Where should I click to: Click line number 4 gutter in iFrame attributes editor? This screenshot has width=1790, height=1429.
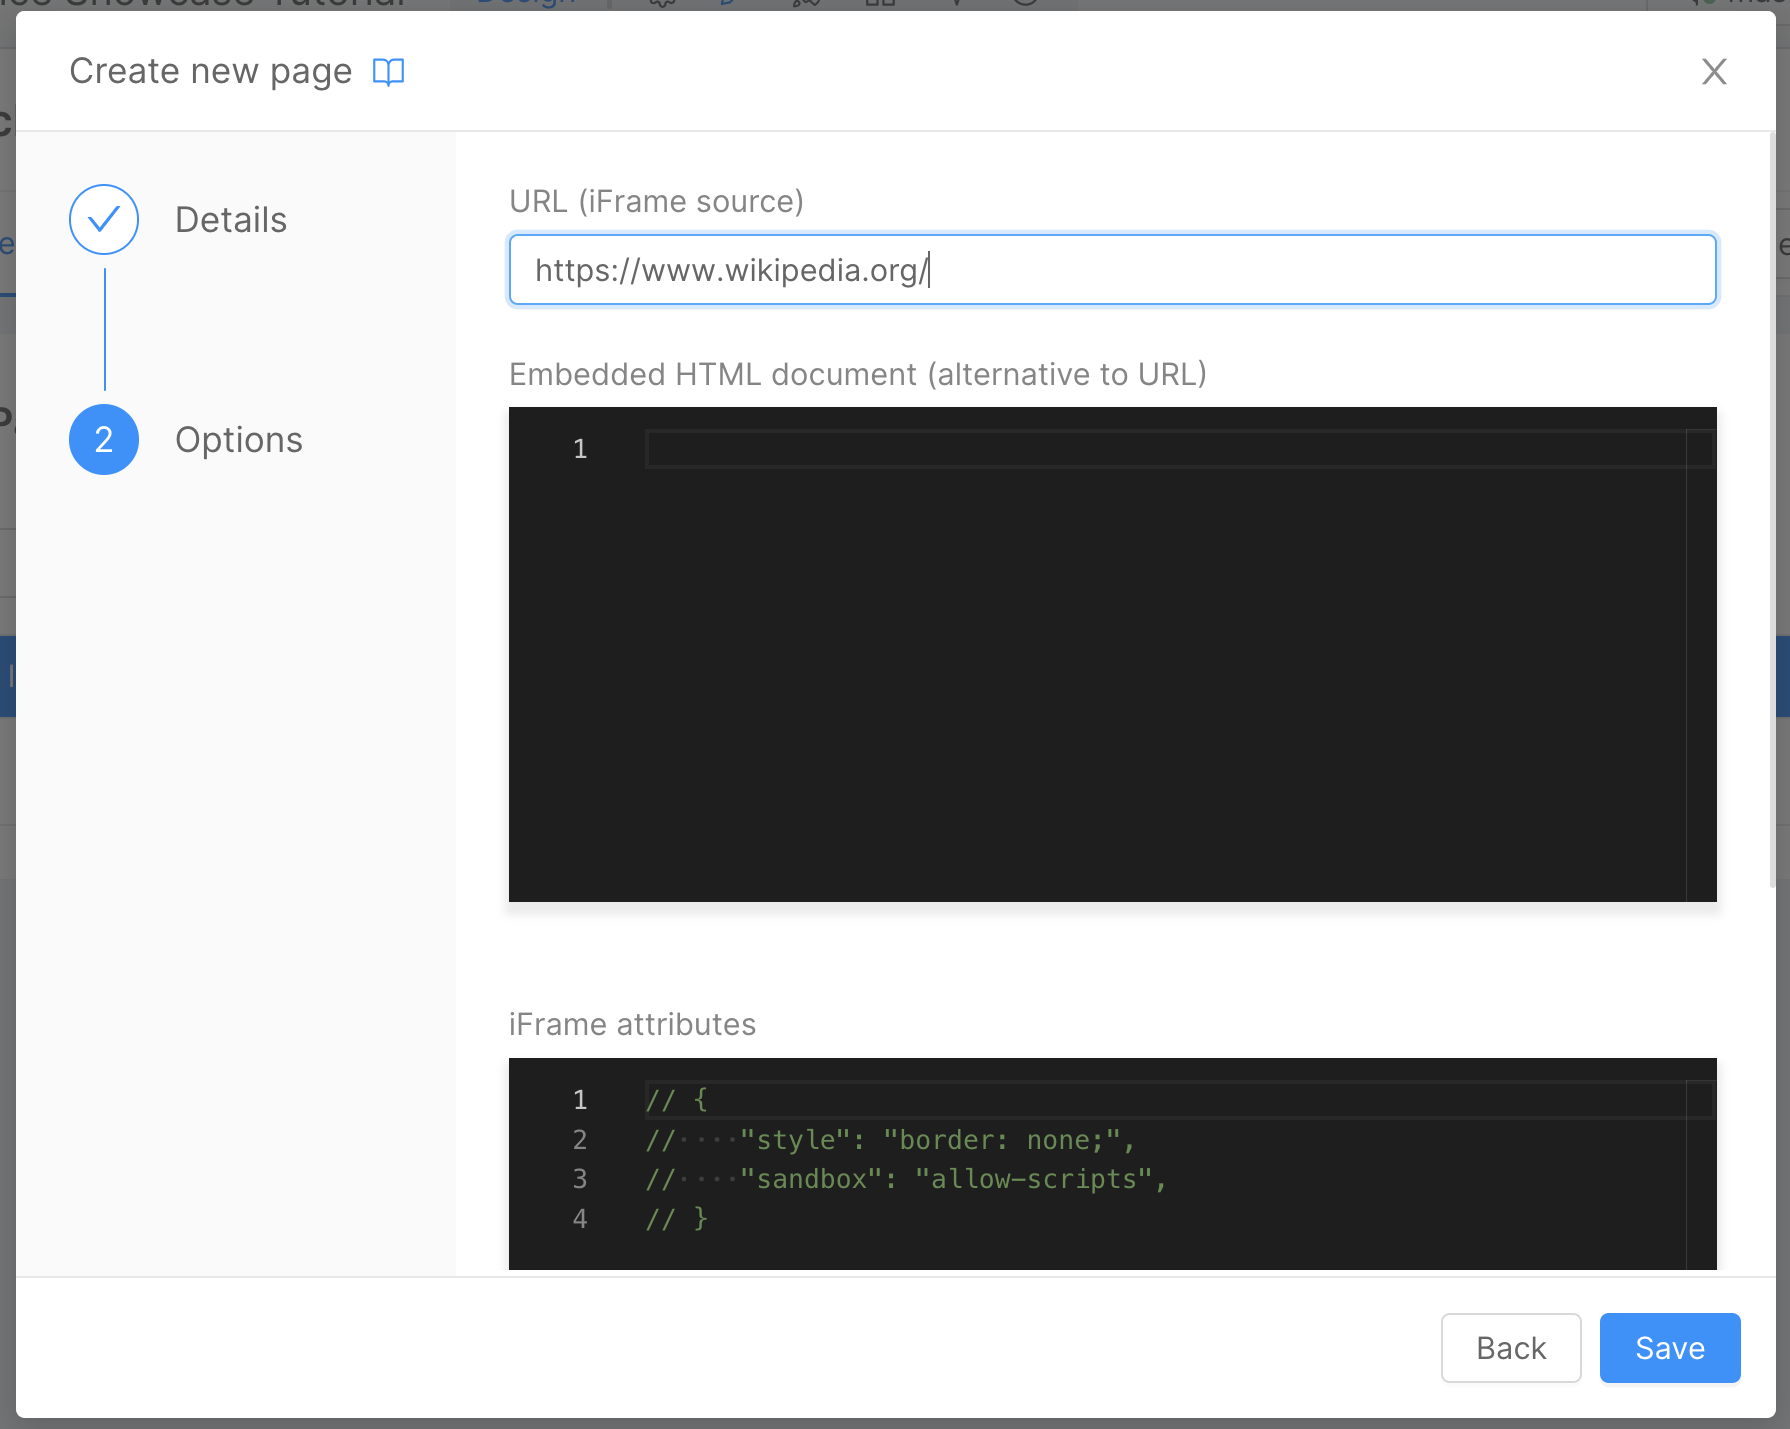tap(580, 1219)
